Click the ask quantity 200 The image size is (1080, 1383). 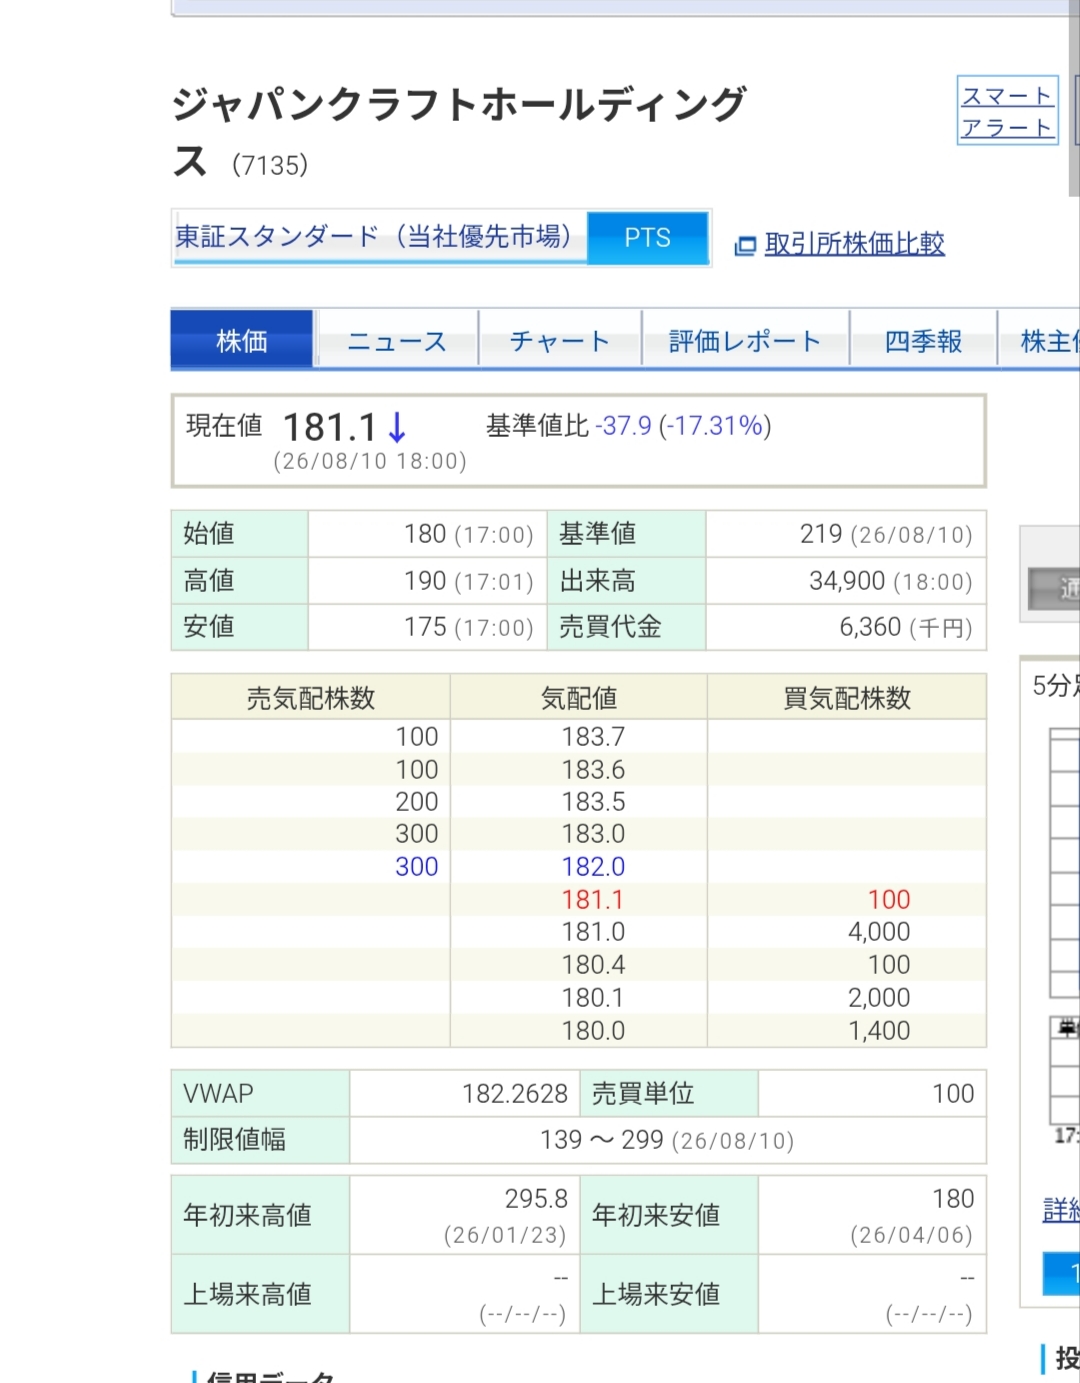coord(417,802)
